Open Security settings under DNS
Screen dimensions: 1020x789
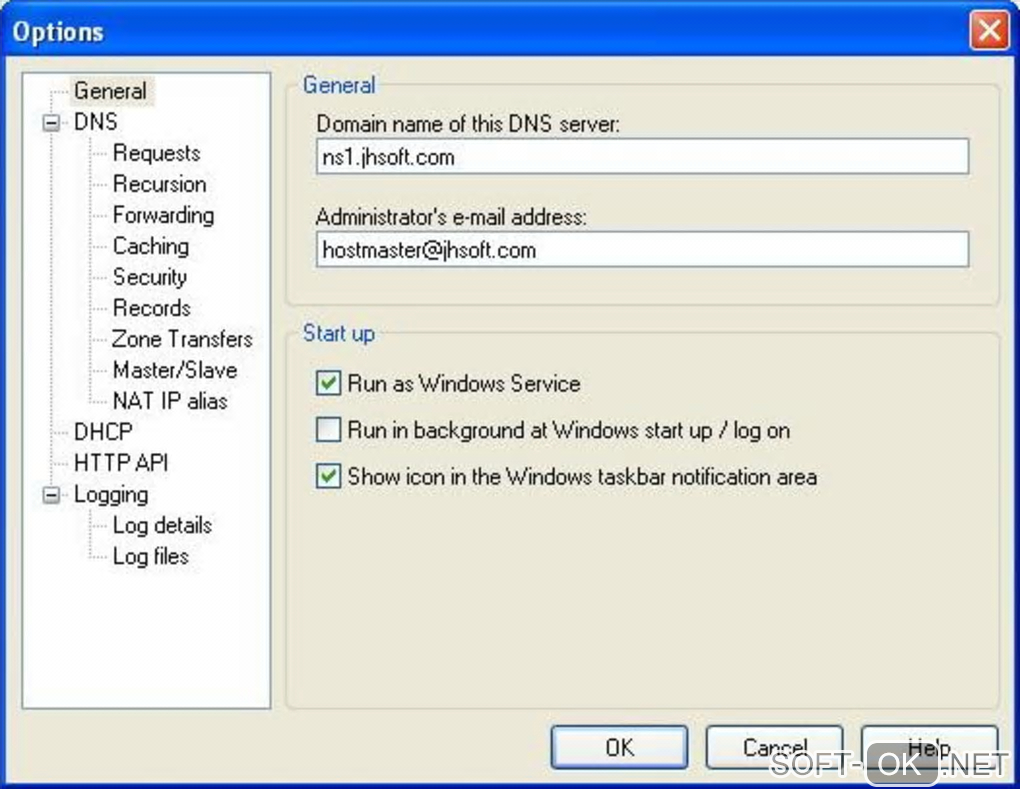149,277
